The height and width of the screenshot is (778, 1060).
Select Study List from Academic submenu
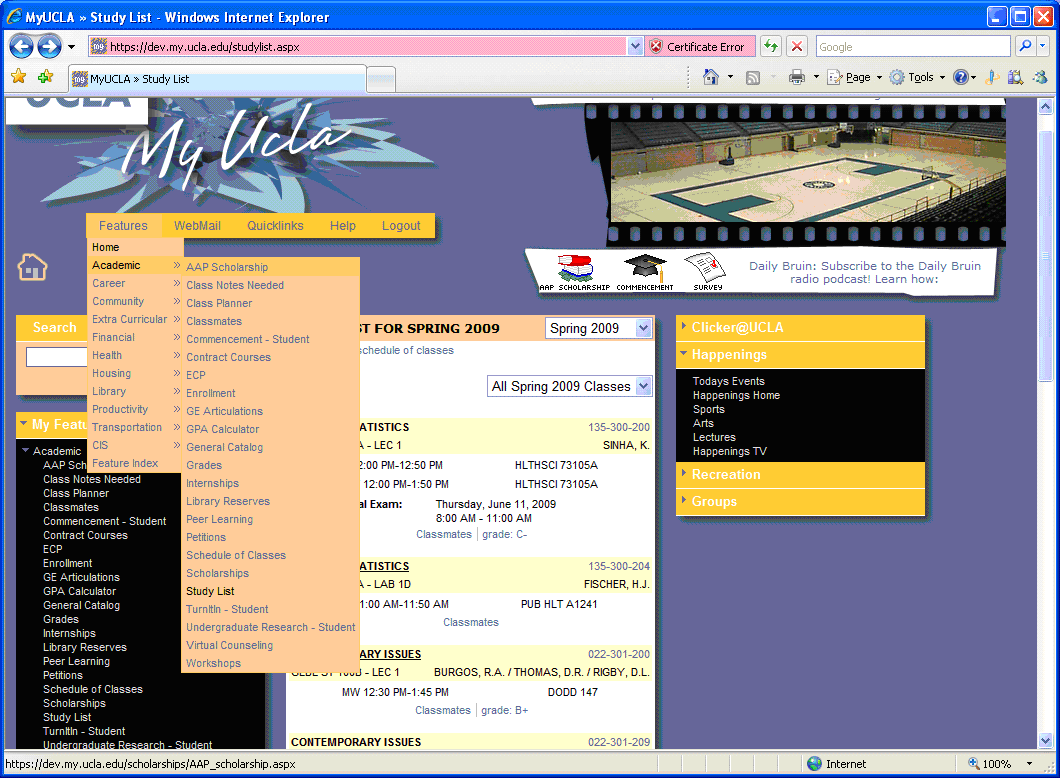tap(210, 591)
